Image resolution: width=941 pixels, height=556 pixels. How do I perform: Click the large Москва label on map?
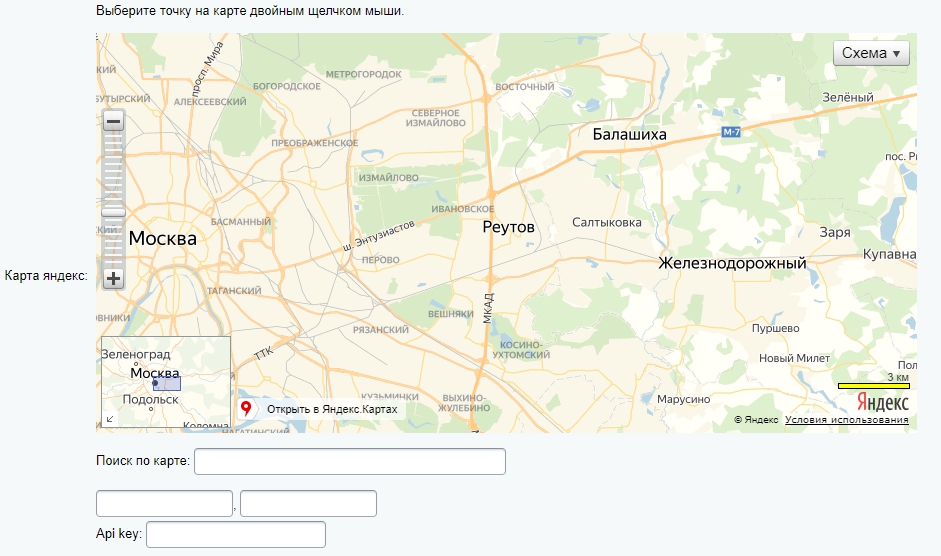(x=163, y=238)
